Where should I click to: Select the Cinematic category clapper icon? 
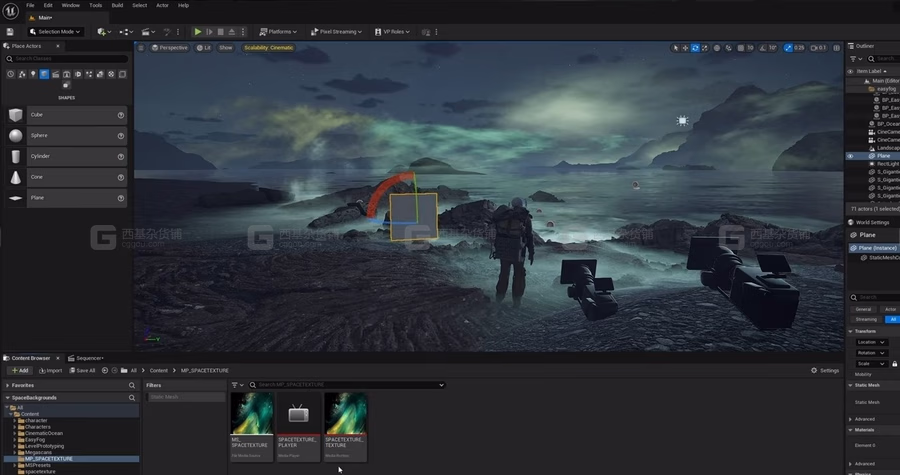[x=56, y=74]
